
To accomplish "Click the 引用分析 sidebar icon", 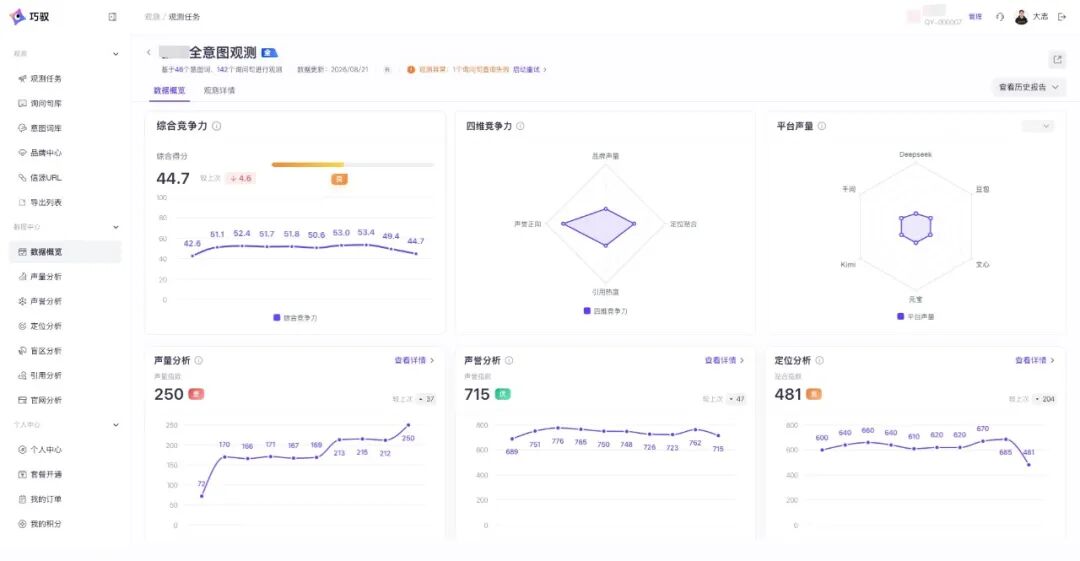I will click(22, 376).
